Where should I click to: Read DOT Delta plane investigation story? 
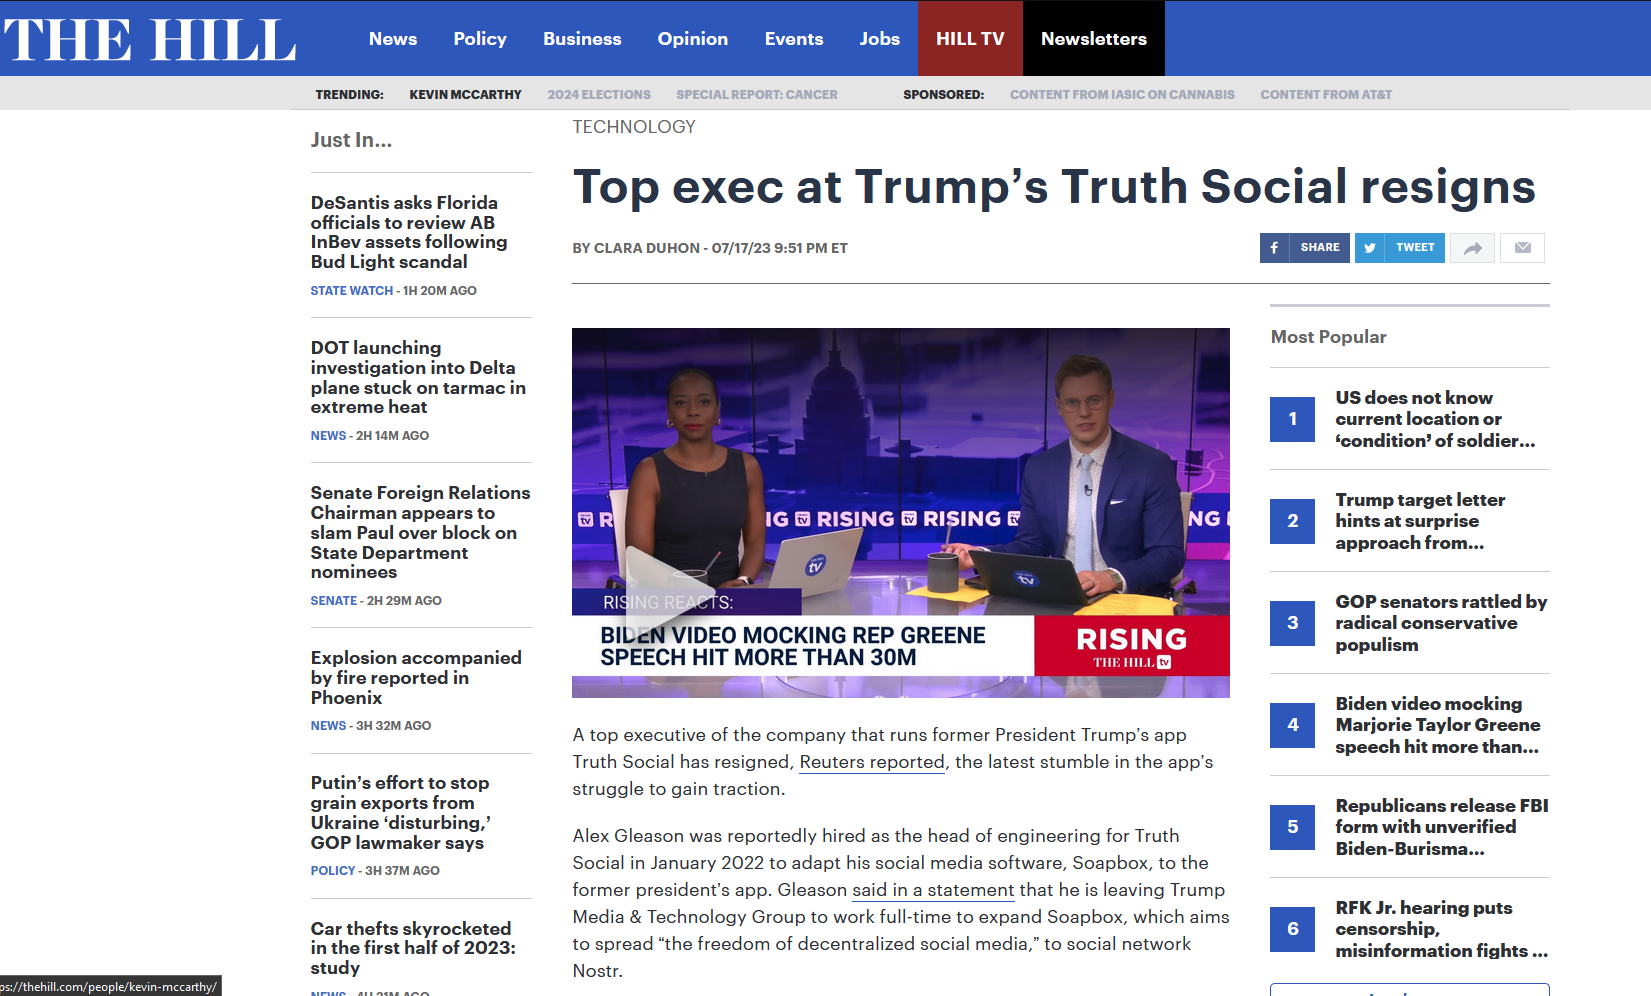click(x=418, y=377)
